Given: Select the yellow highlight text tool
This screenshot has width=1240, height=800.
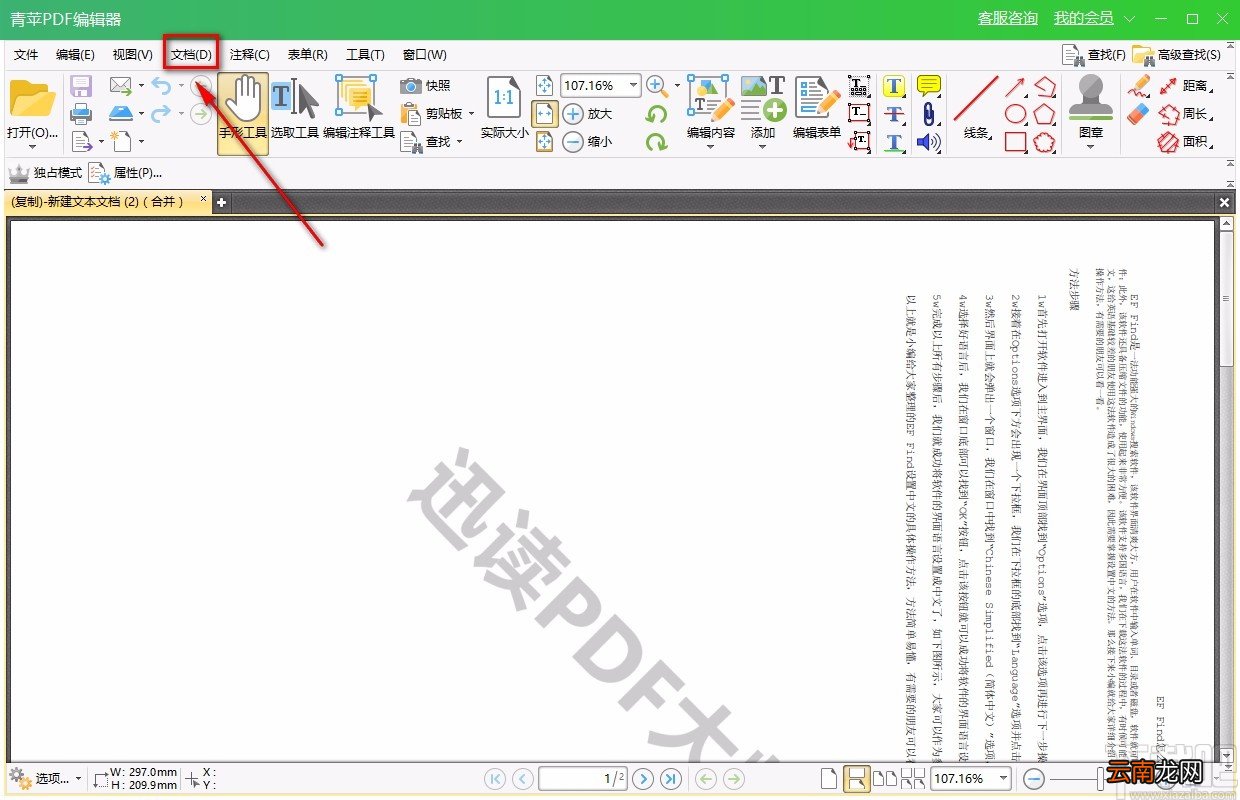Looking at the screenshot, I should pyautogui.click(x=894, y=86).
